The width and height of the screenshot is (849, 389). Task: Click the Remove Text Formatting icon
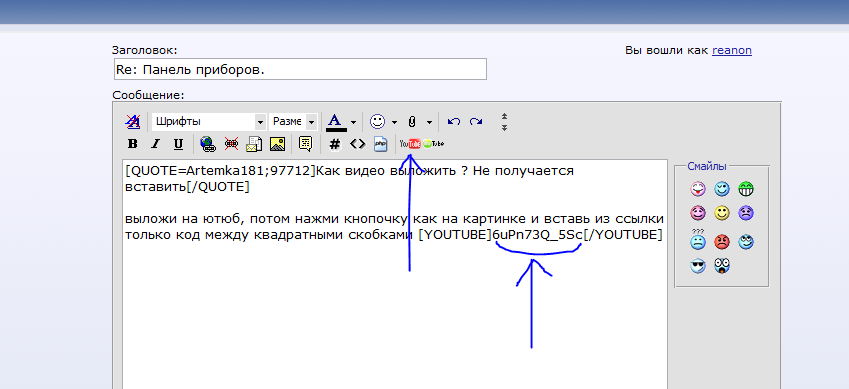click(133, 121)
